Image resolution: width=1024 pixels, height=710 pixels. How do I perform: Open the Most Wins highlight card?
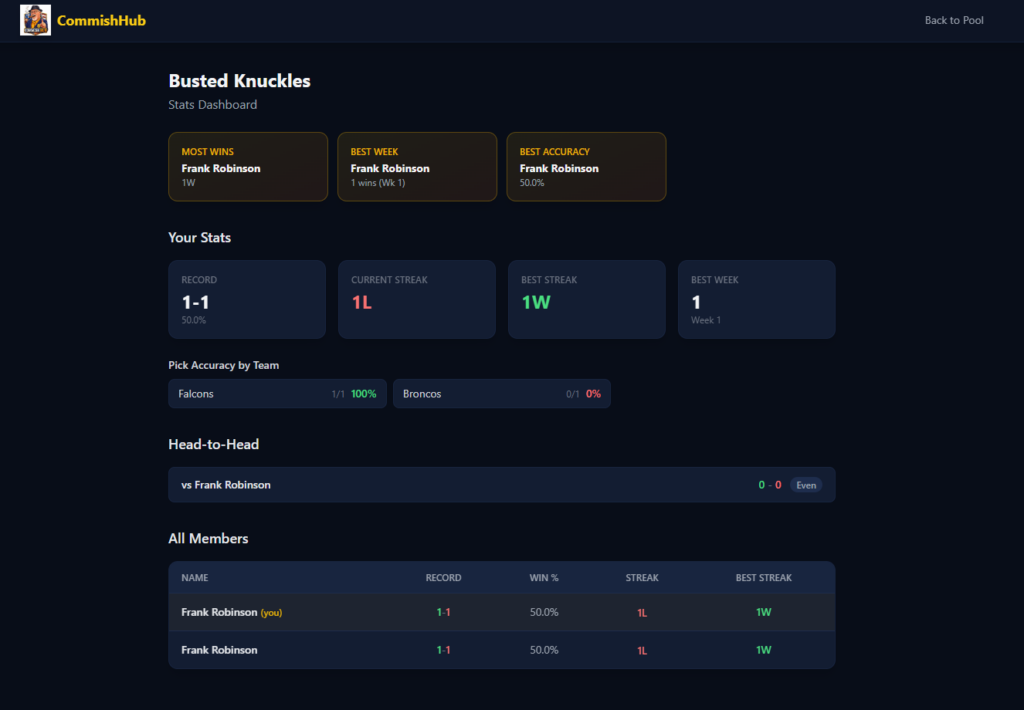pos(248,167)
